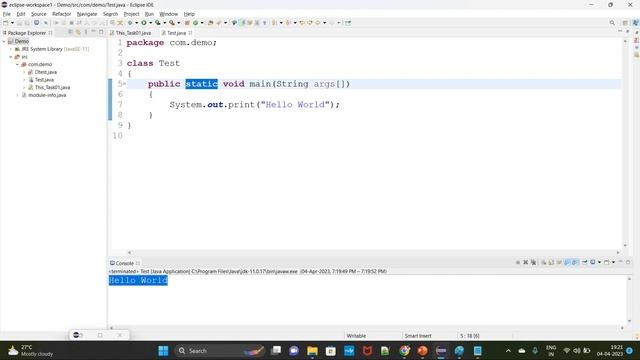Open the Open Console dropdown arrow
The height and width of the screenshot is (360, 640).
[x=613, y=262]
